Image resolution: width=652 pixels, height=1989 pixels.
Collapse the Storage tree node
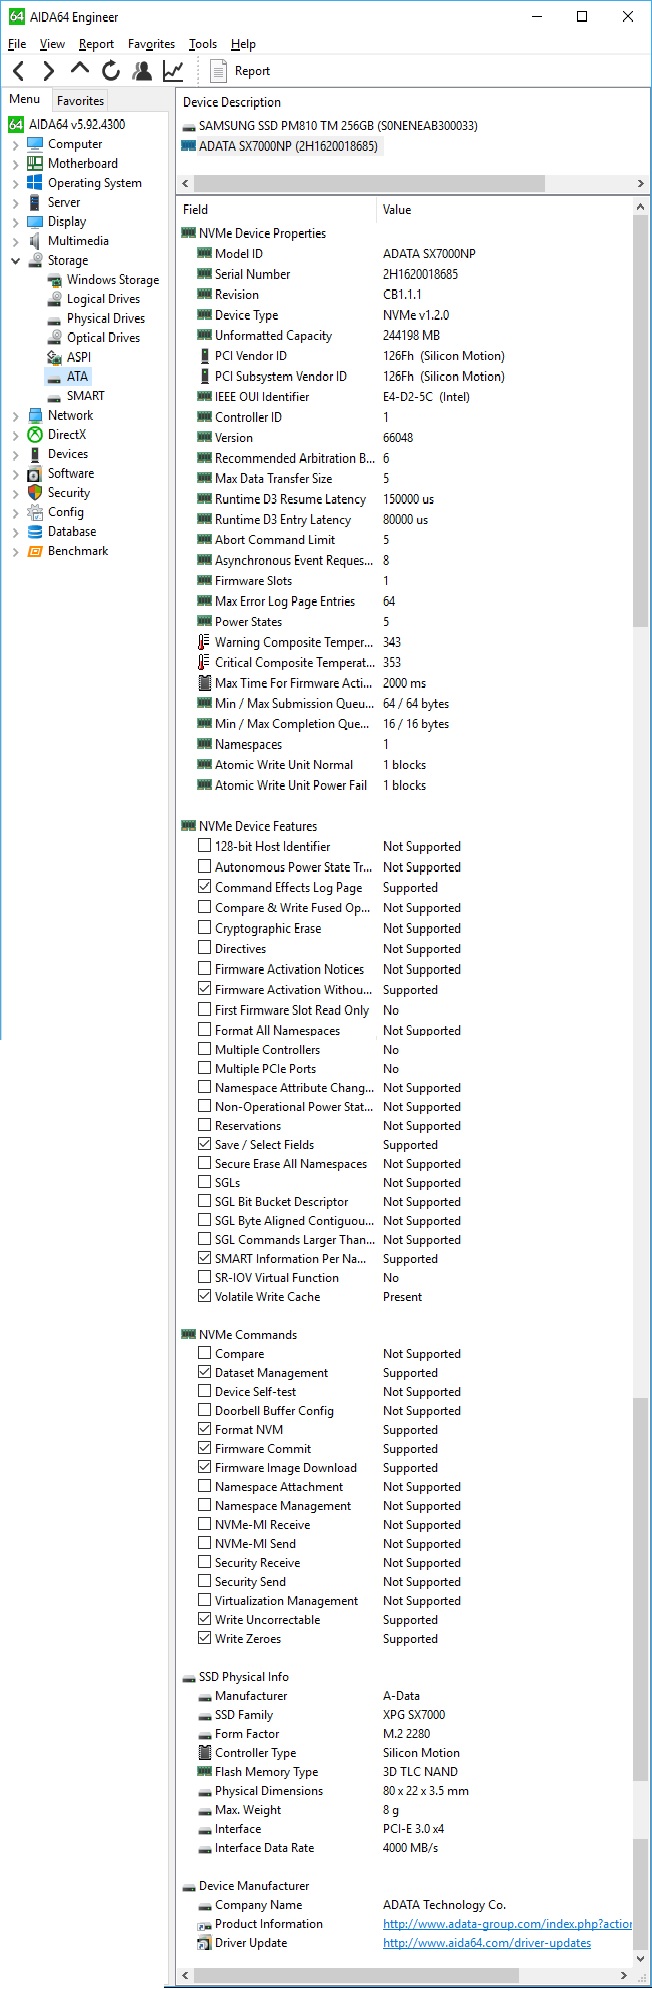pos(16,260)
